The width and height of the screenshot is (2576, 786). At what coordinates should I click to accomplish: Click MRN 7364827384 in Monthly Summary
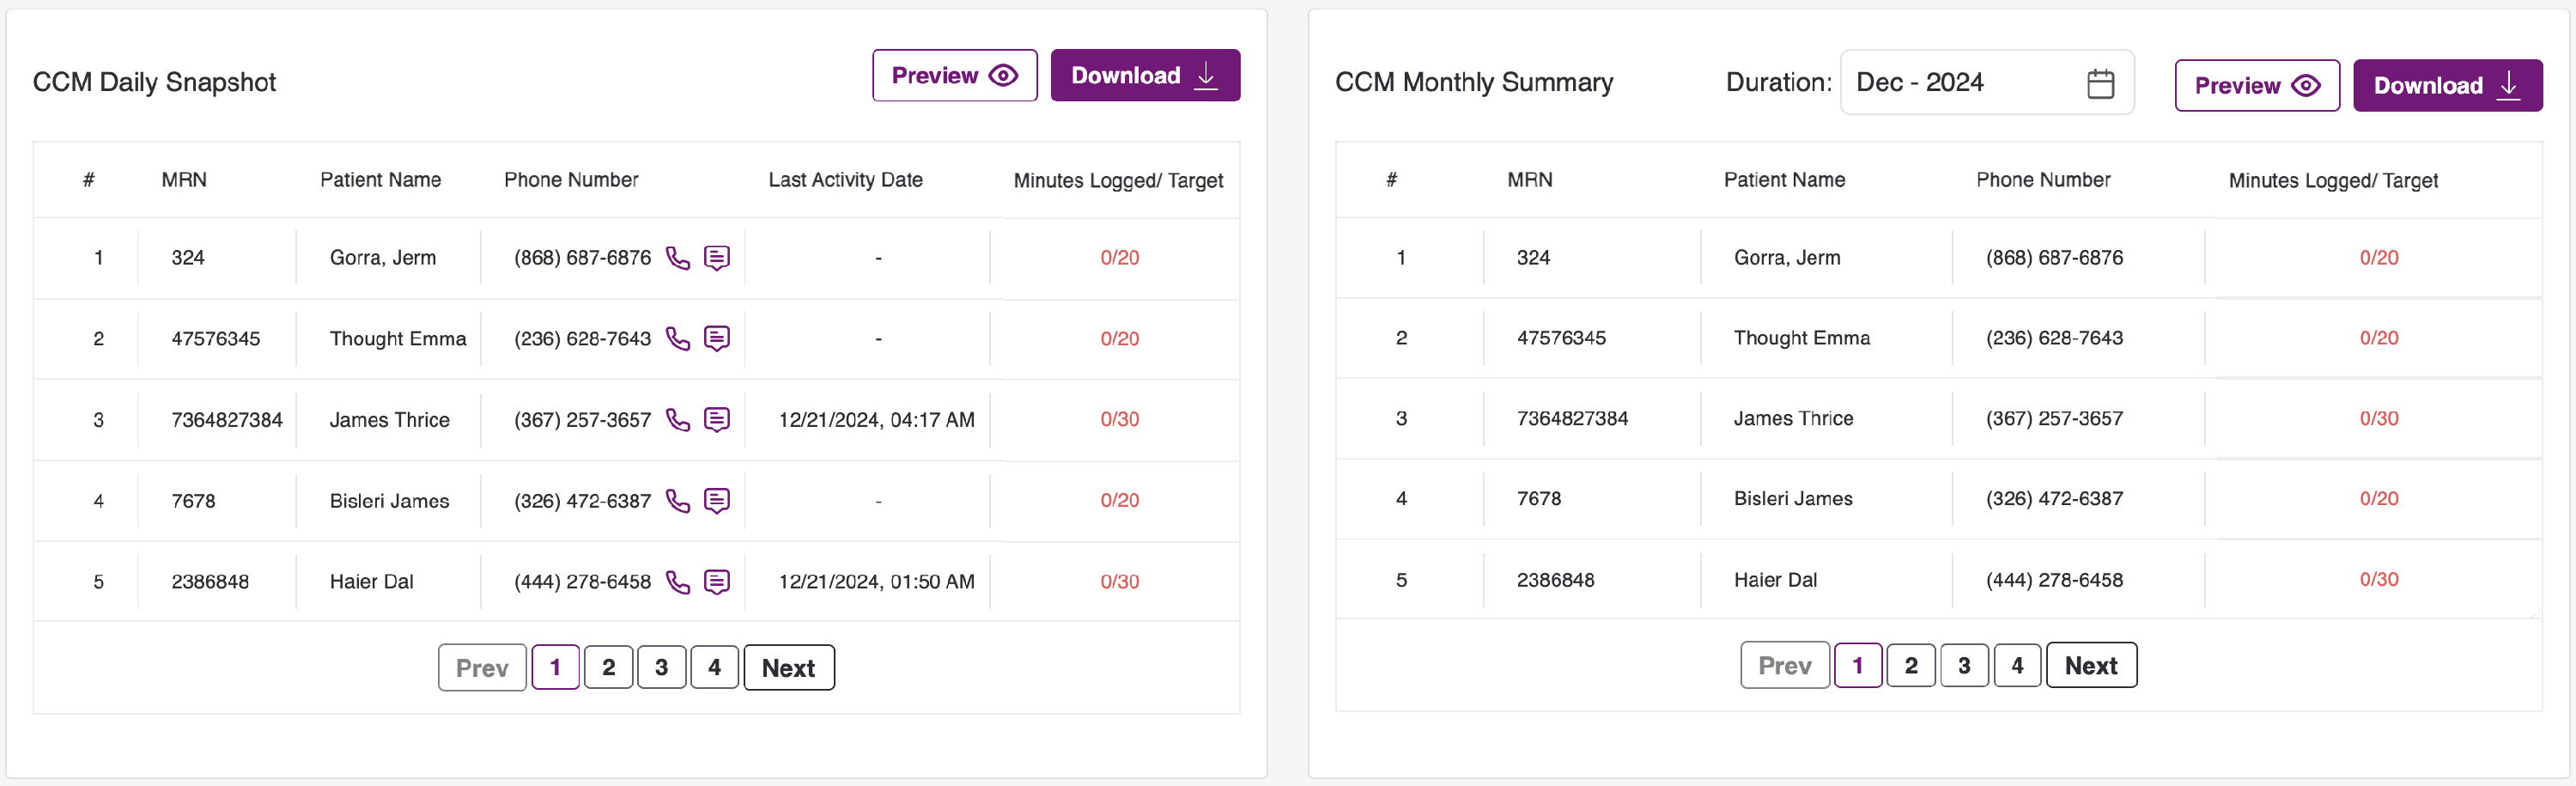coord(1572,418)
